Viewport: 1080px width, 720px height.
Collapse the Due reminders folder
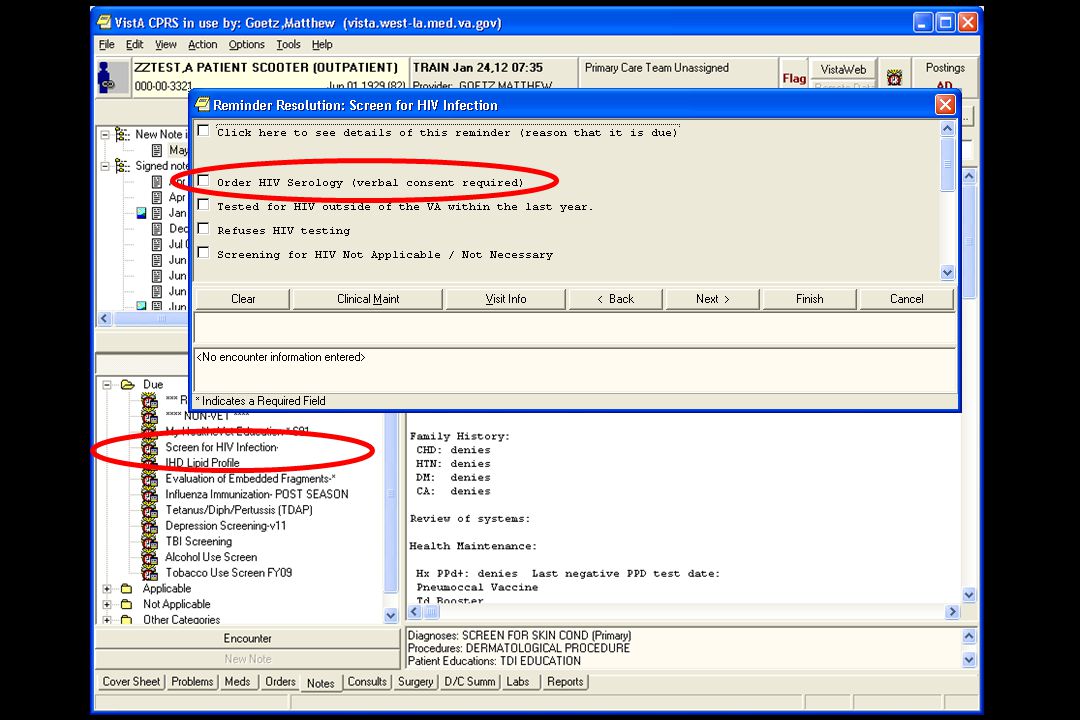point(107,384)
